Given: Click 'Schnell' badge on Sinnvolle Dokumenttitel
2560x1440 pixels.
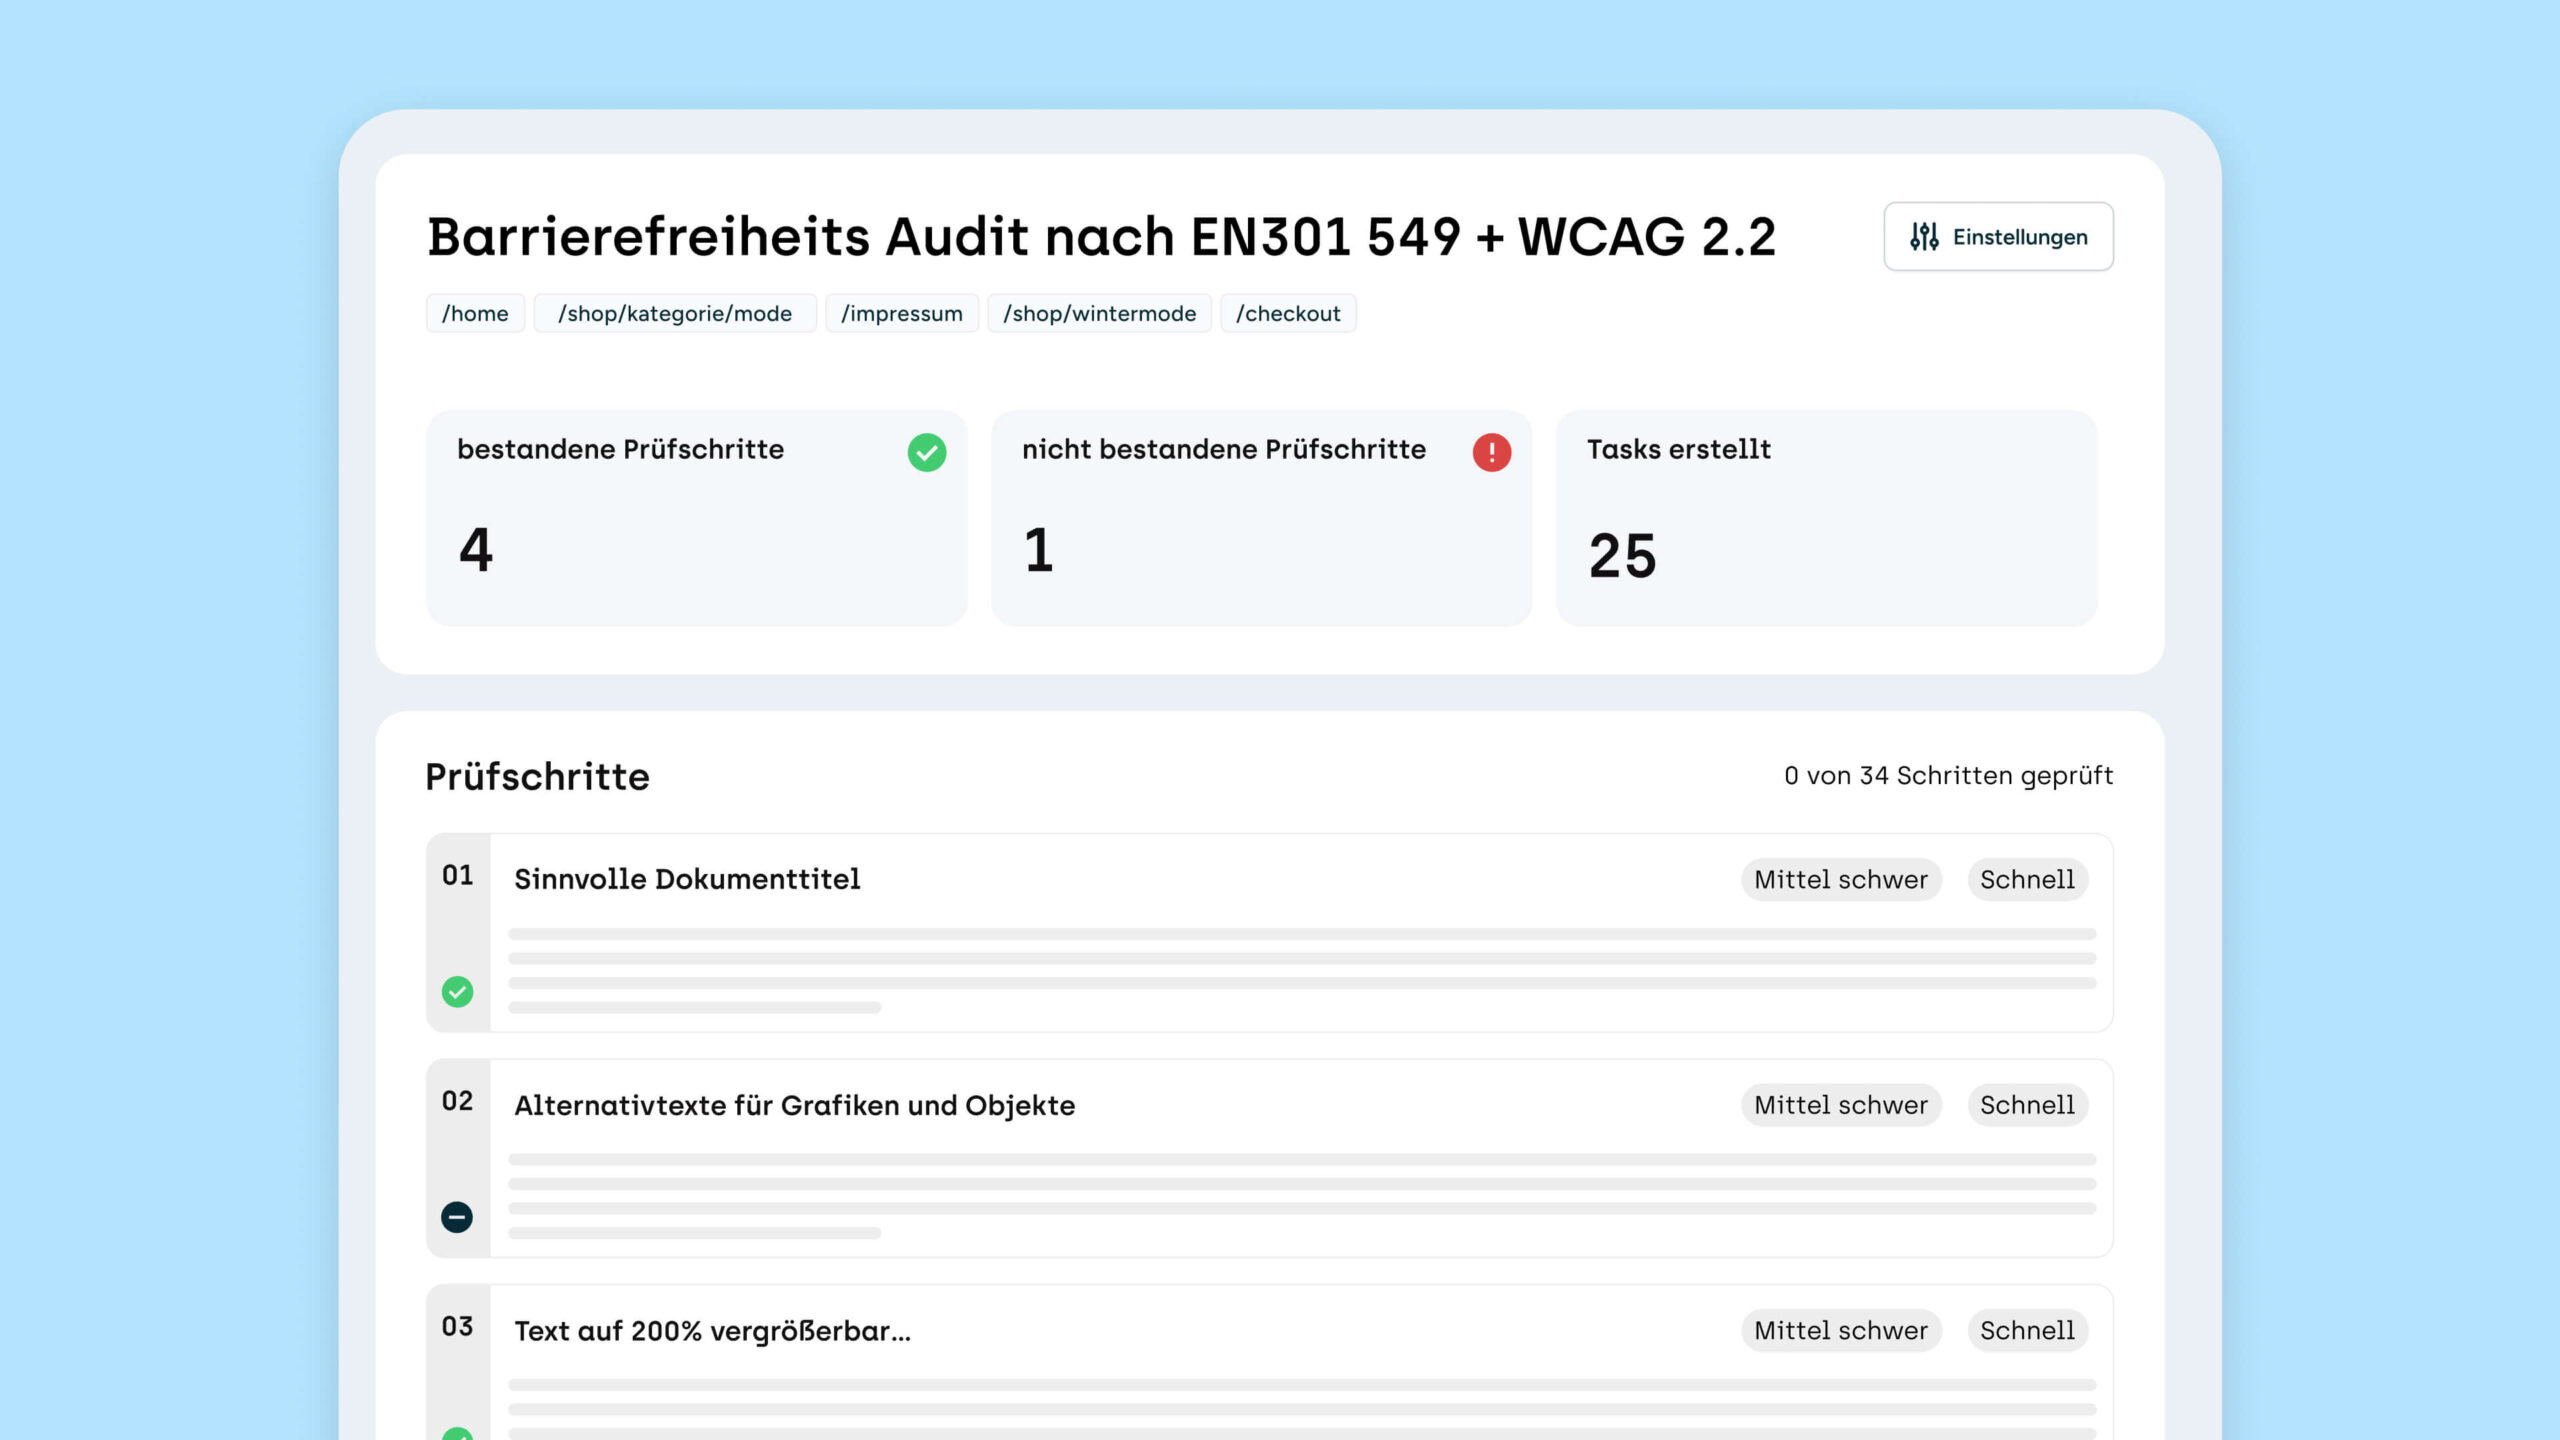Looking at the screenshot, I should (2027, 880).
